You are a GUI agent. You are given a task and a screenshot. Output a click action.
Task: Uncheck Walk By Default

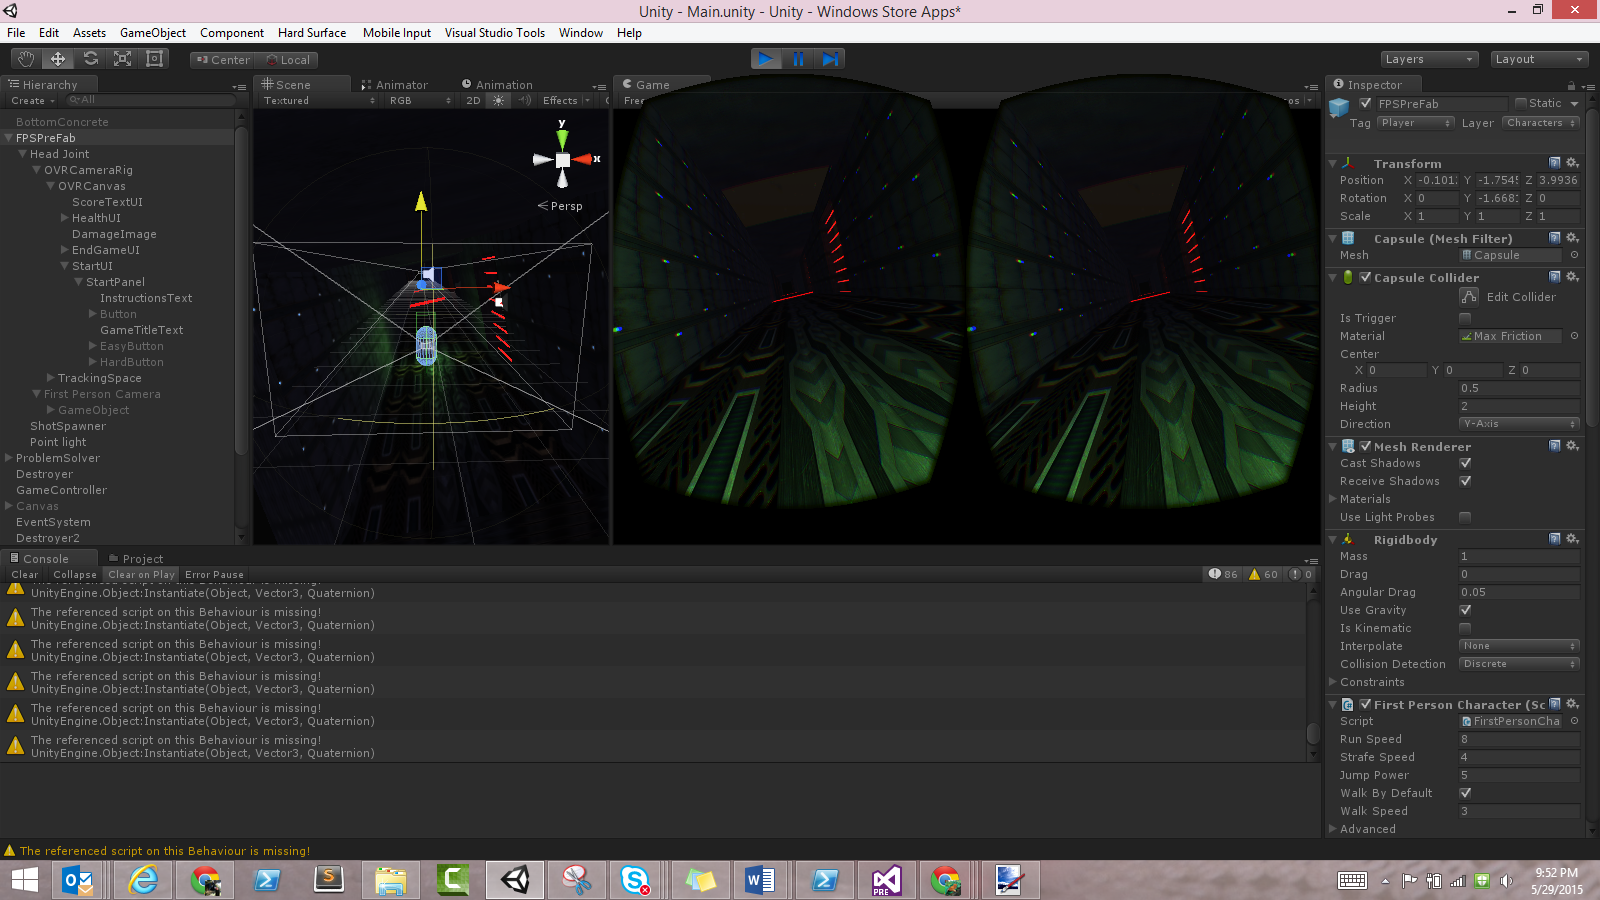[1464, 793]
